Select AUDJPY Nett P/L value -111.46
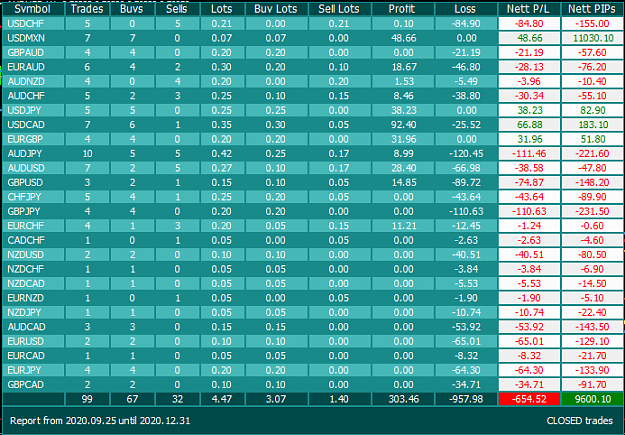 pyautogui.click(x=529, y=154)
